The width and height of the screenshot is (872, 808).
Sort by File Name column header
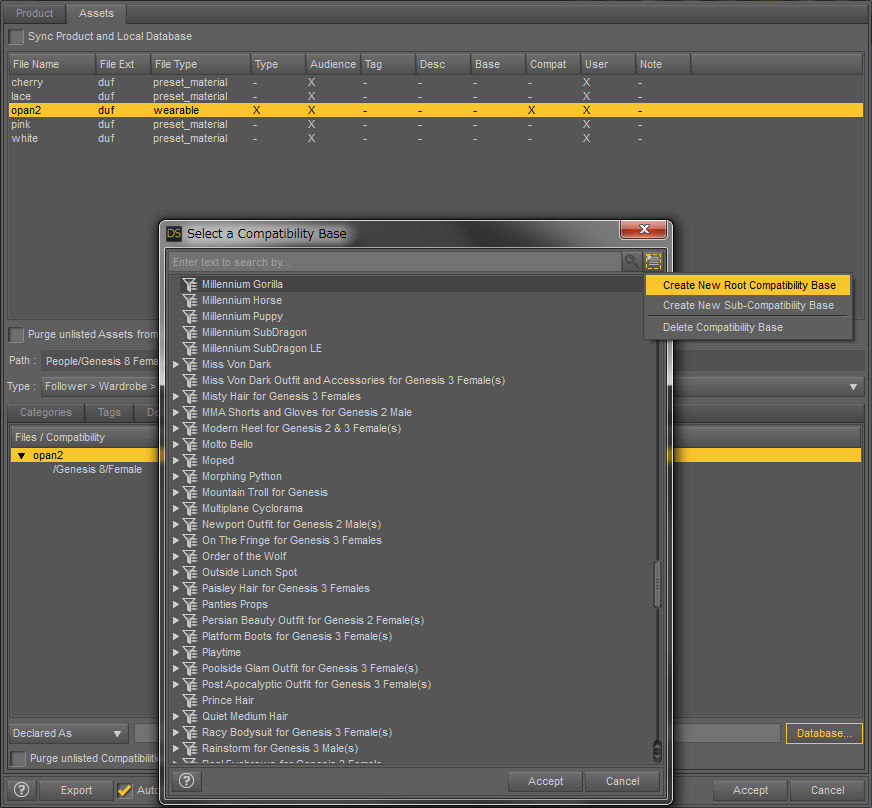[x=52, y=64]
